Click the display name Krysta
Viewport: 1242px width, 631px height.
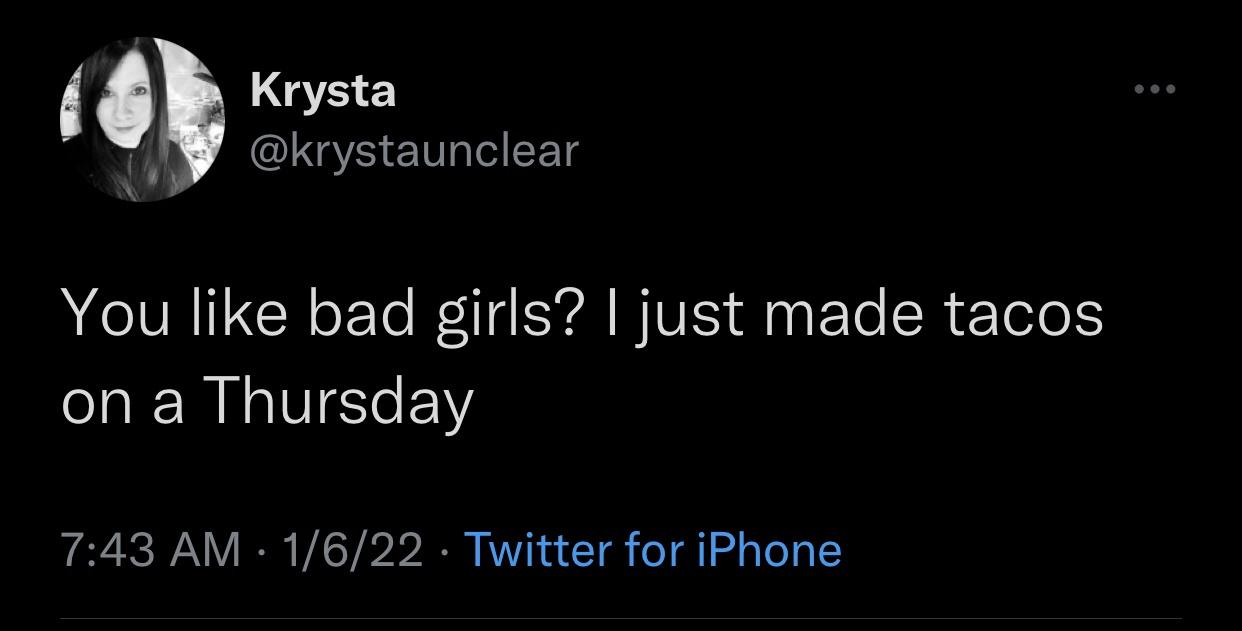(x=323, y=90)
